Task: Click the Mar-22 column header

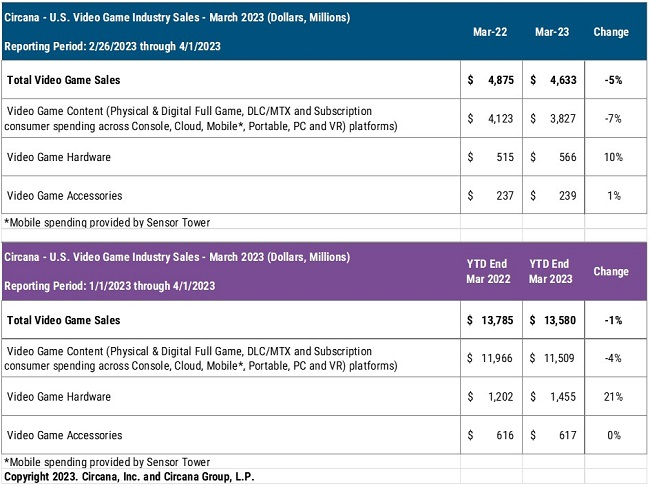Action: click(489, 32)
